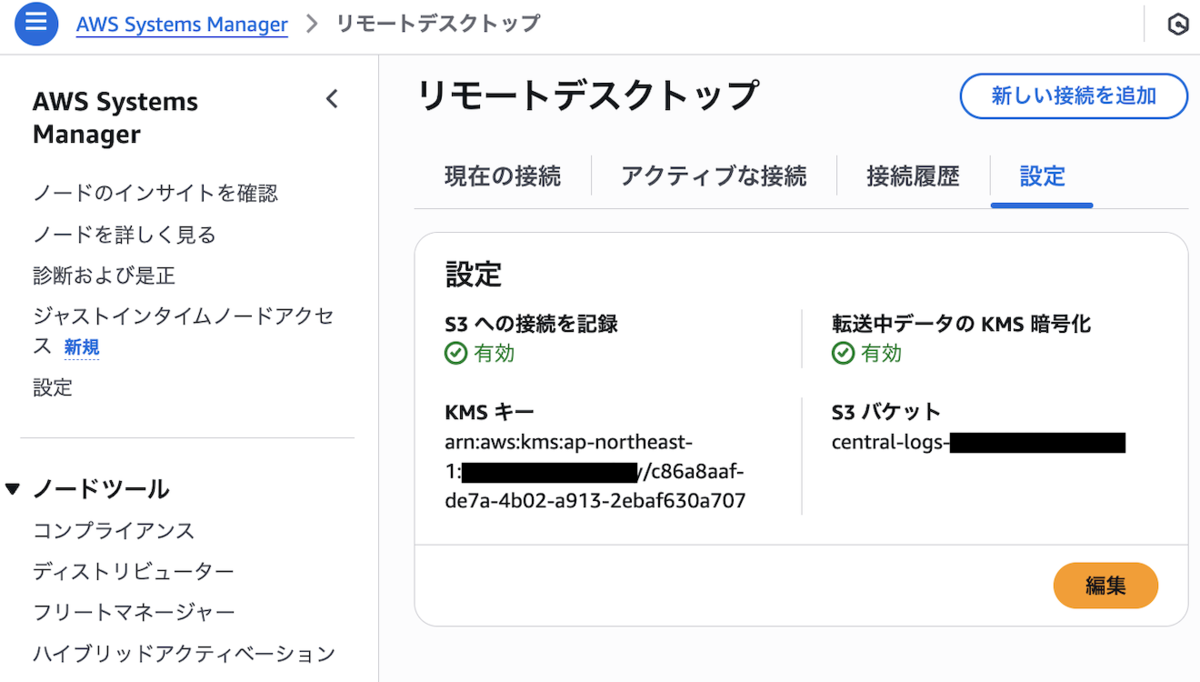Click the リモートデスクトップ breadcrumb text
Screen dimensions: 1200x682
pos(438,24)
